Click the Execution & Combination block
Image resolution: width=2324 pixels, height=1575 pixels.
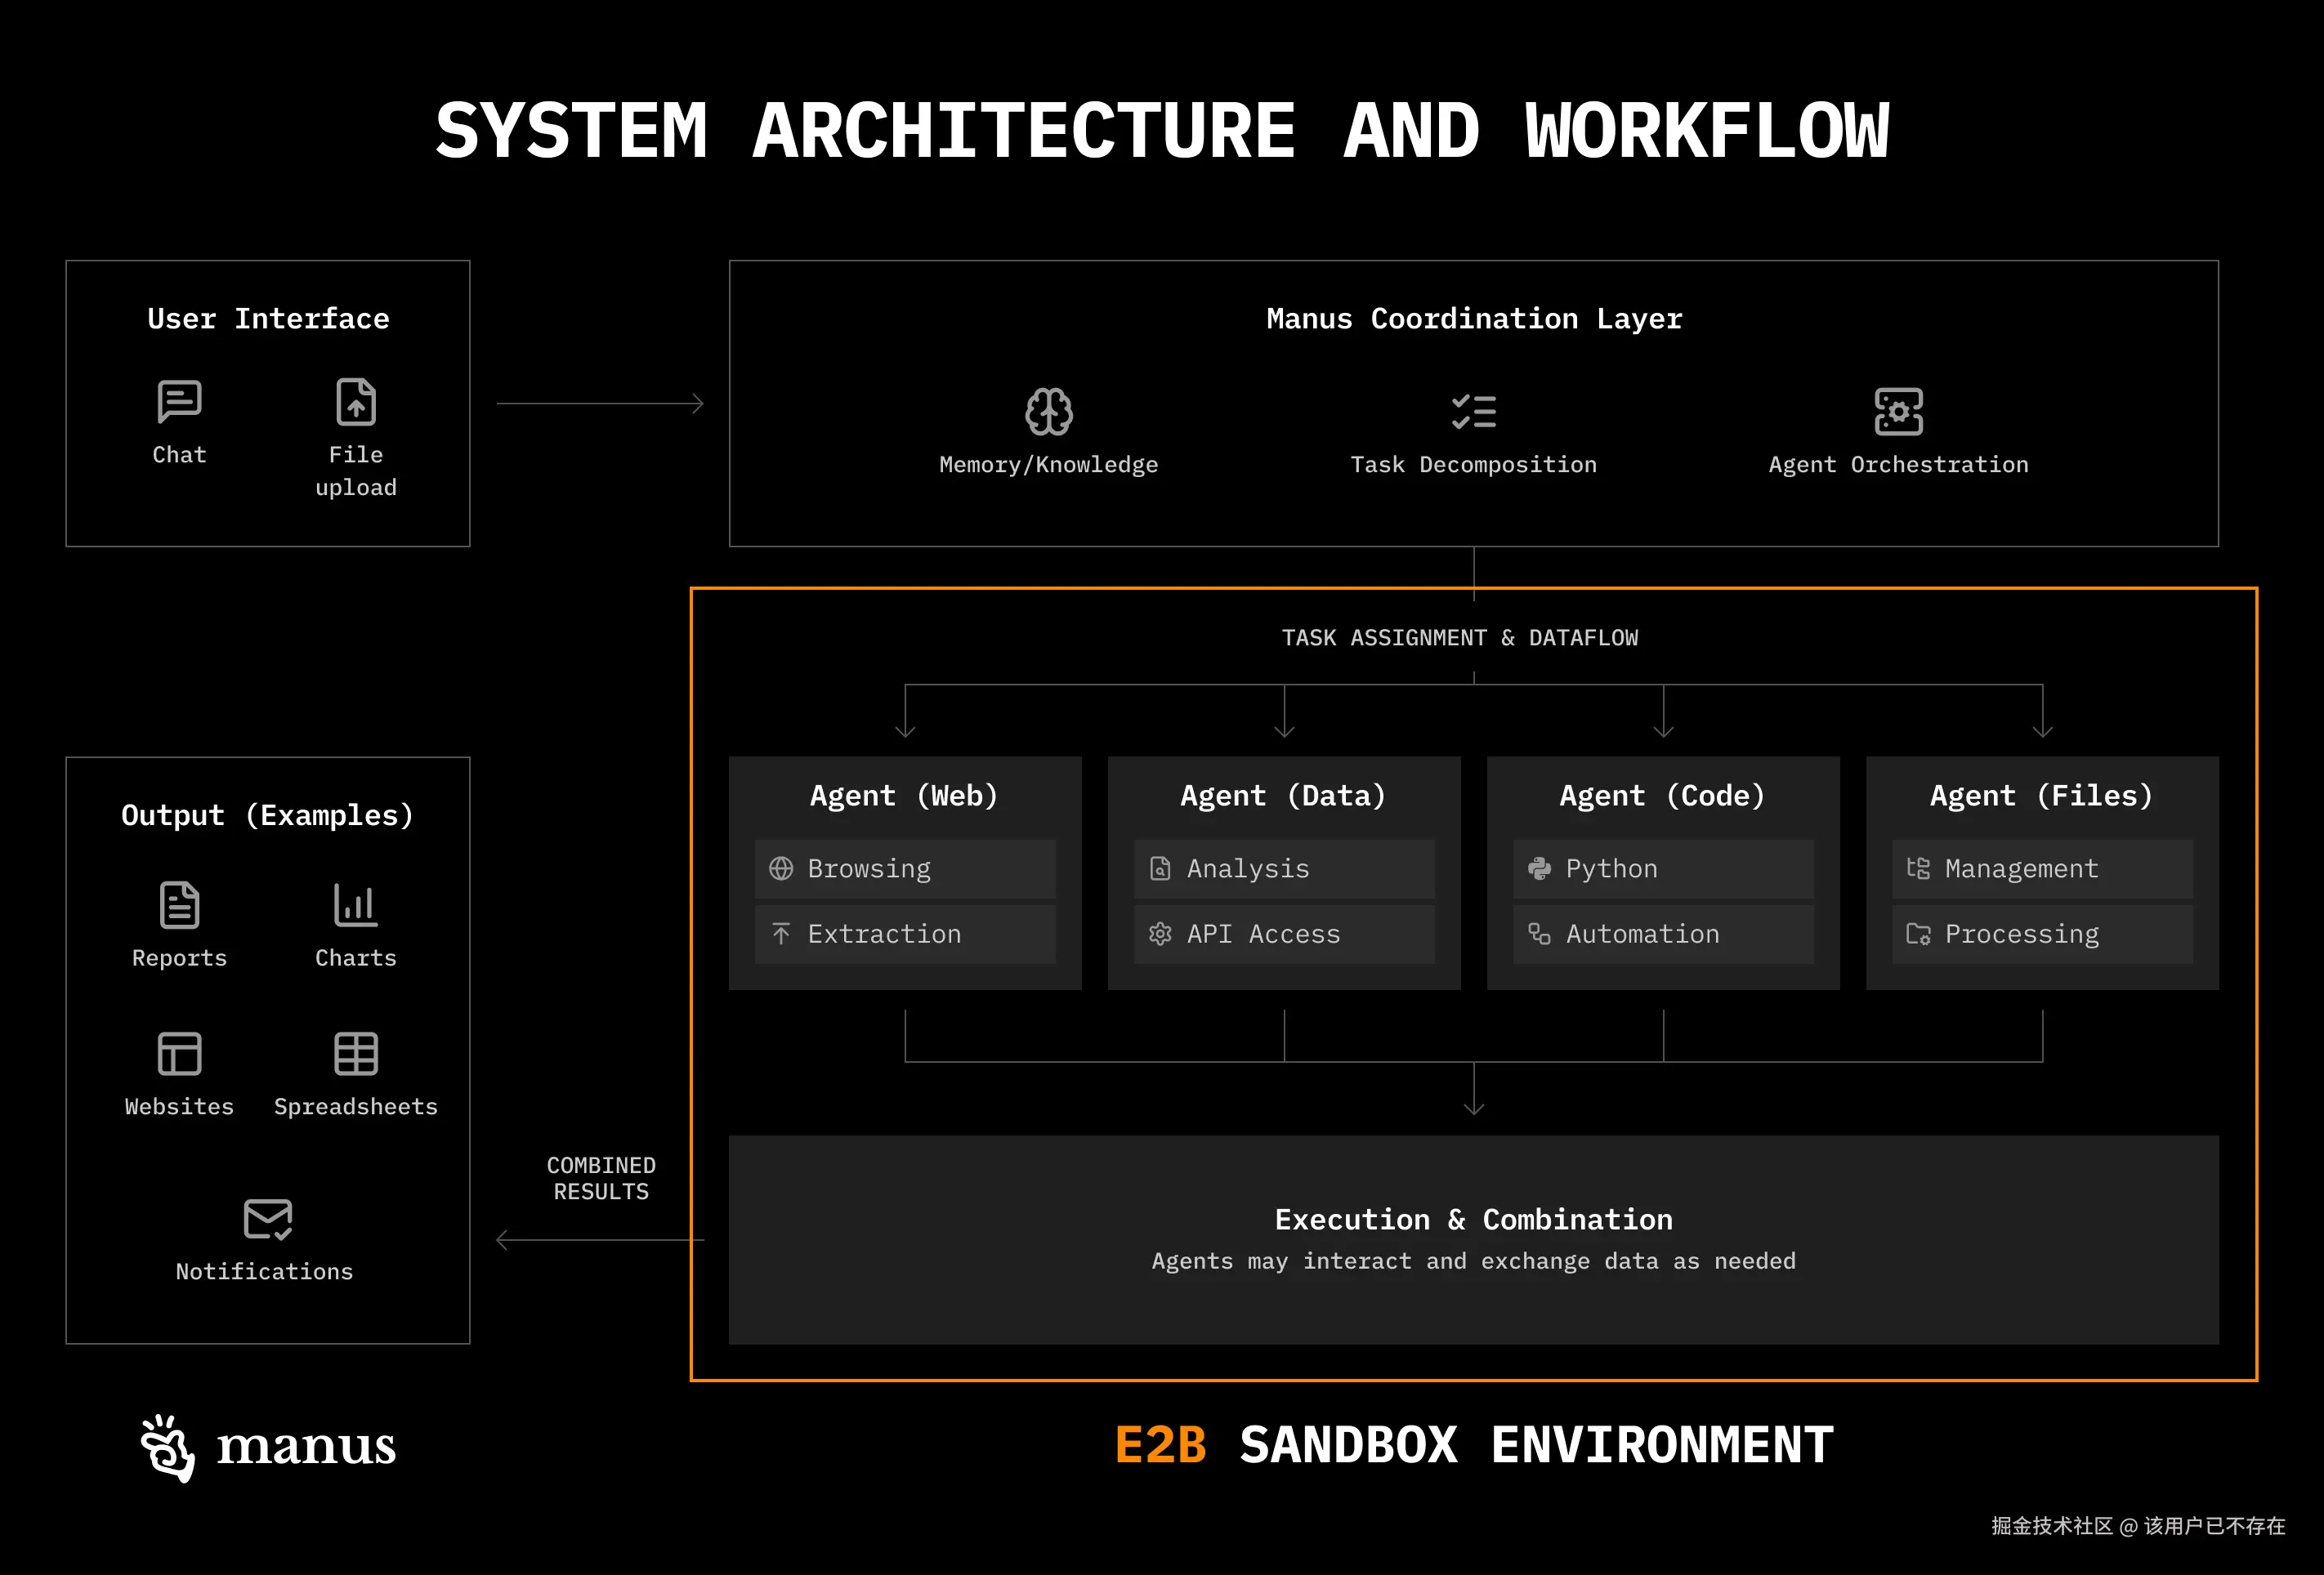coord(1473,1239)
